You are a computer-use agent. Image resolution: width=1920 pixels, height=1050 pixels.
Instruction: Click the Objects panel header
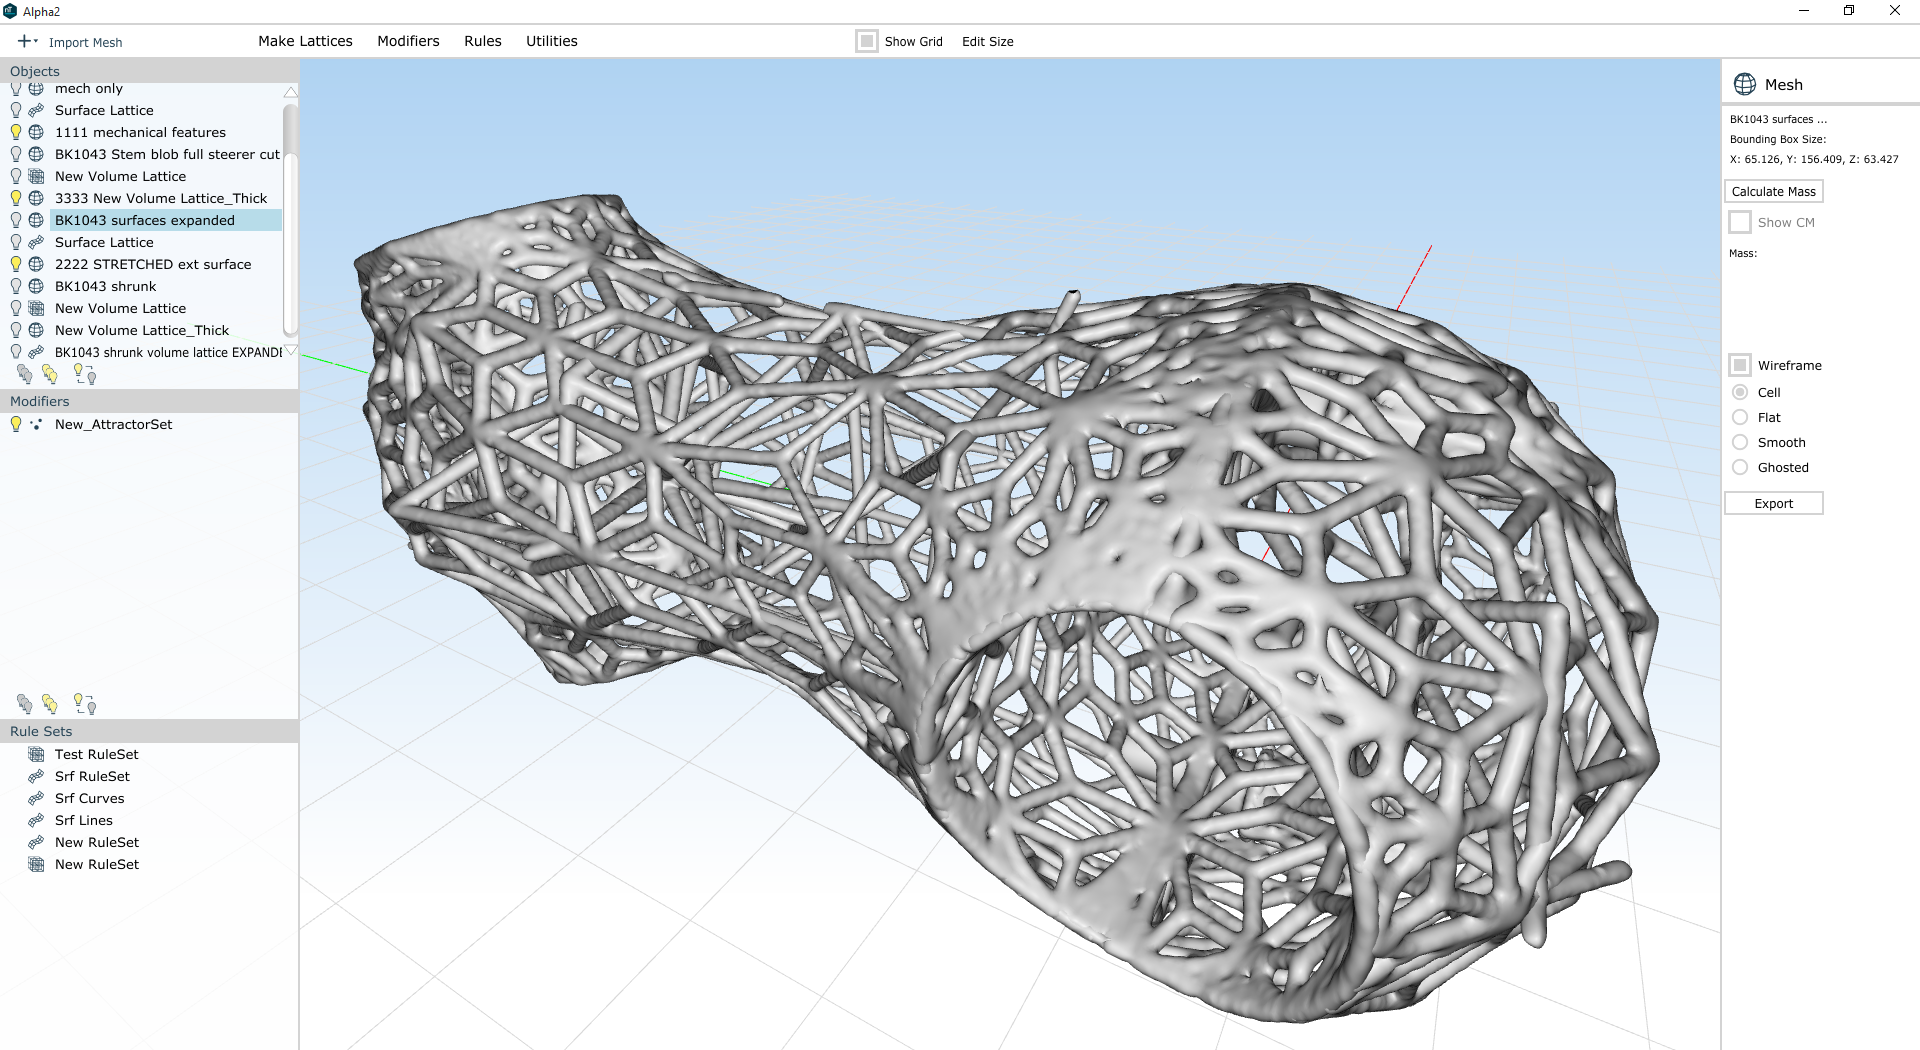149,71
